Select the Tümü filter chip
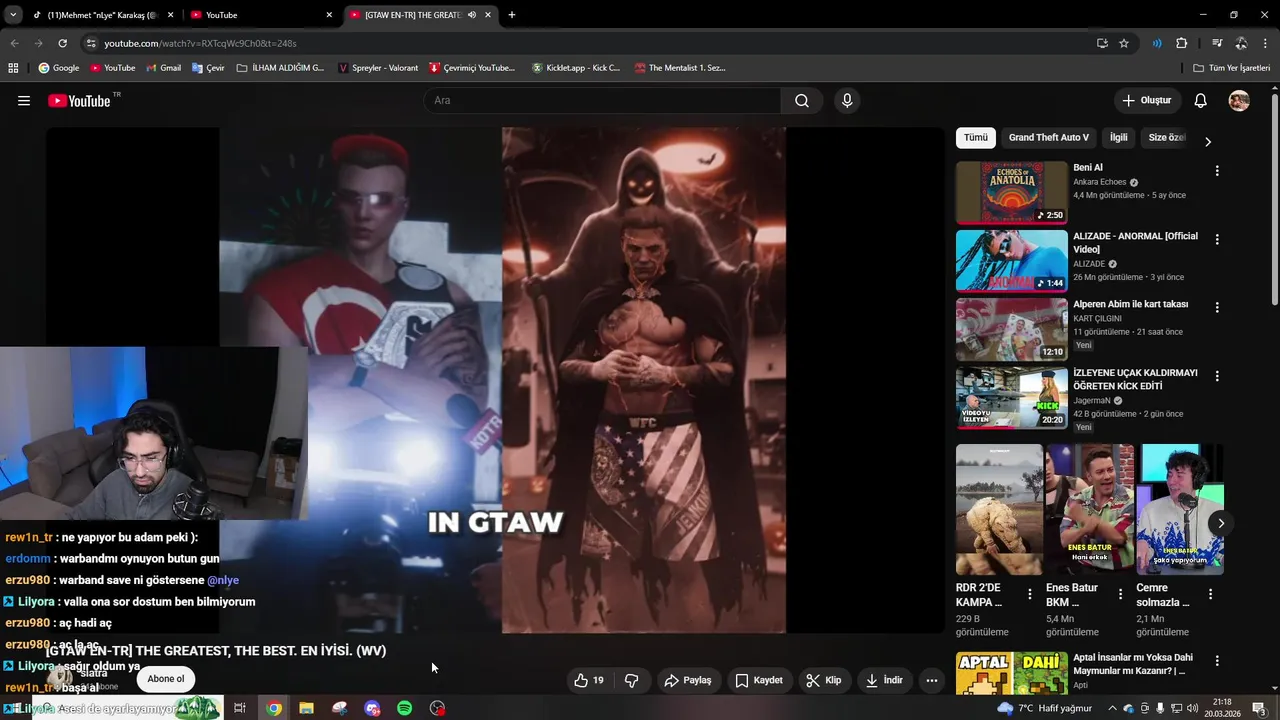This screenshot has width=1280, height=720. (x=976, y=138)
